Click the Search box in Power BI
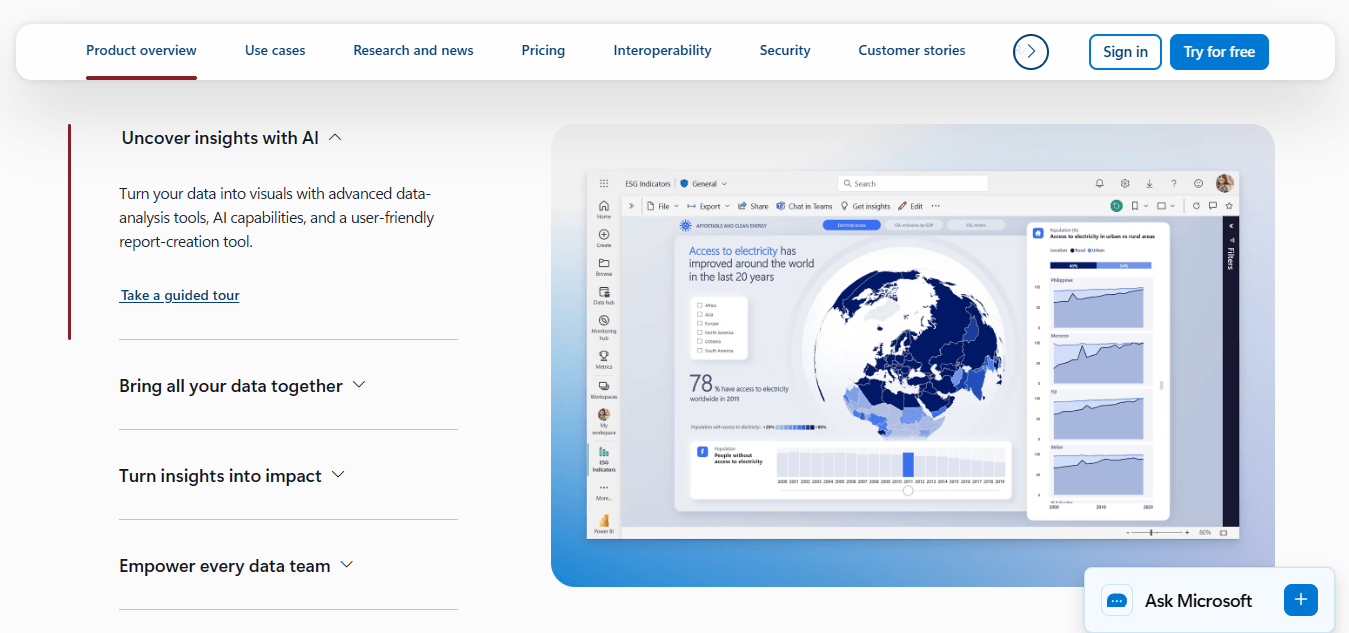Image resolution: width=1349 pixels, height=633 pixels. tap(912, 183)
